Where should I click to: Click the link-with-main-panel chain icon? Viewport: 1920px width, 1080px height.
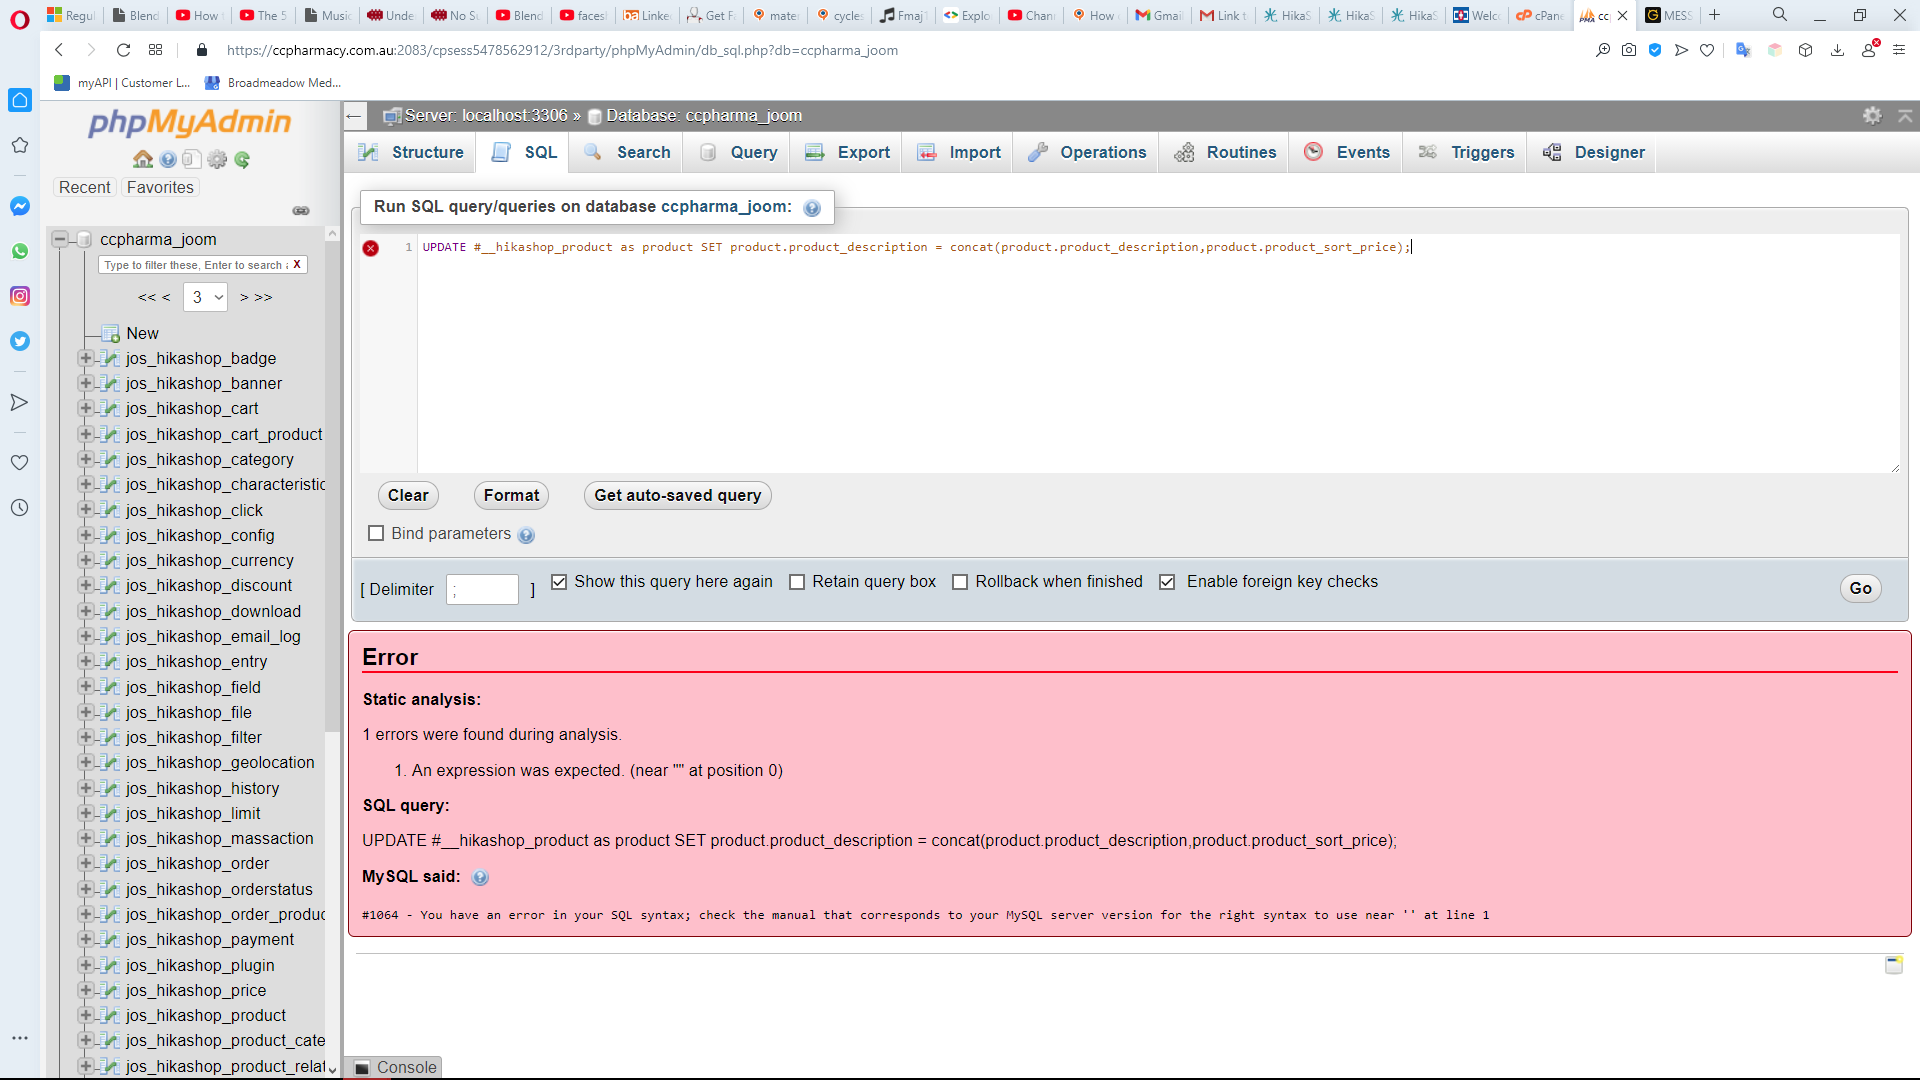pyautogui.click(x=301, y=211)
